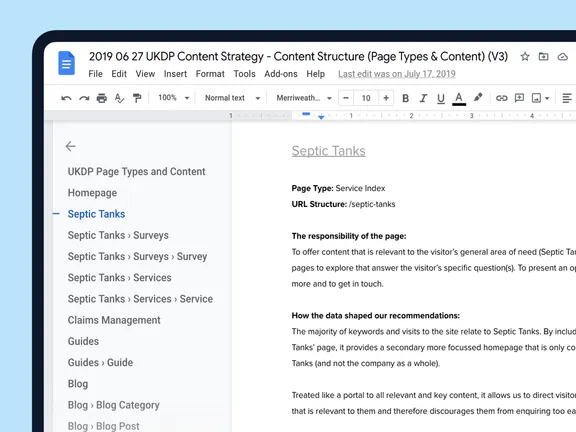Open the File menu
This screenshot has width=576, height=432.
pos(96,74)
